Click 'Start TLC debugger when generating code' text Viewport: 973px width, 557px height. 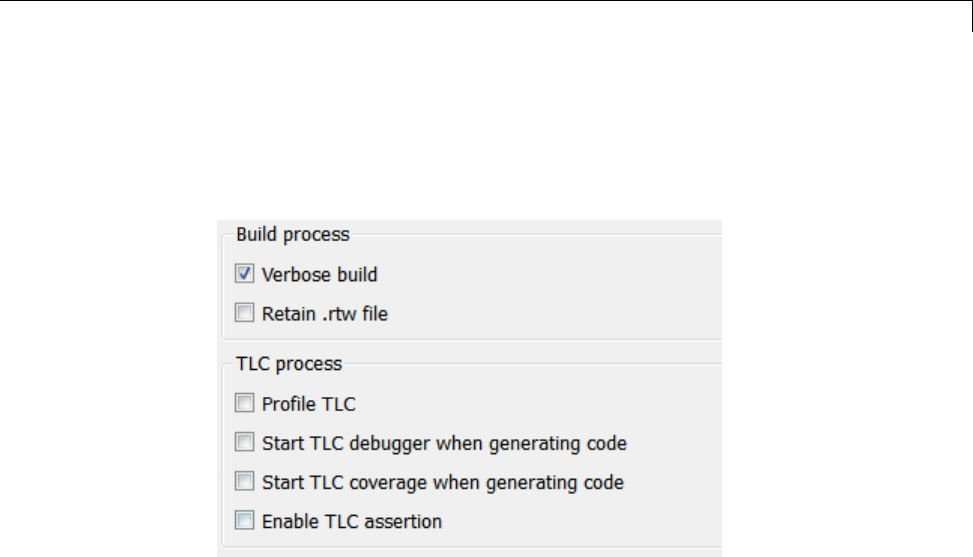(x=444, y=442)
